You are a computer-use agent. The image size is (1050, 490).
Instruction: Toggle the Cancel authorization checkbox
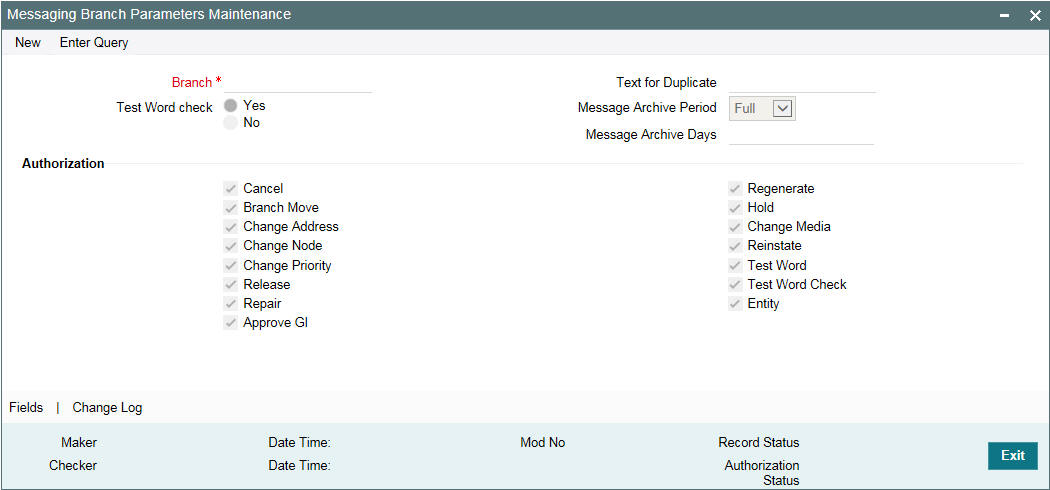click(x=231, y=189)
